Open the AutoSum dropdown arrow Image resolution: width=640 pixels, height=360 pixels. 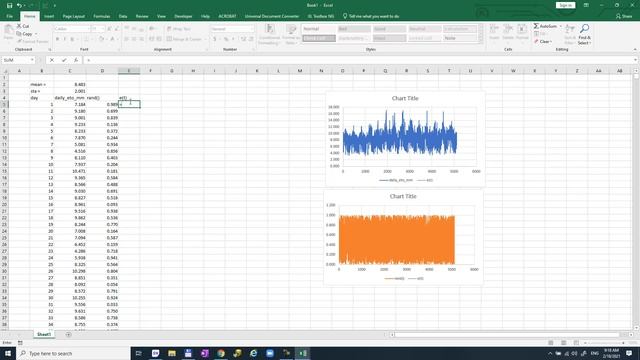click(560, 26)
